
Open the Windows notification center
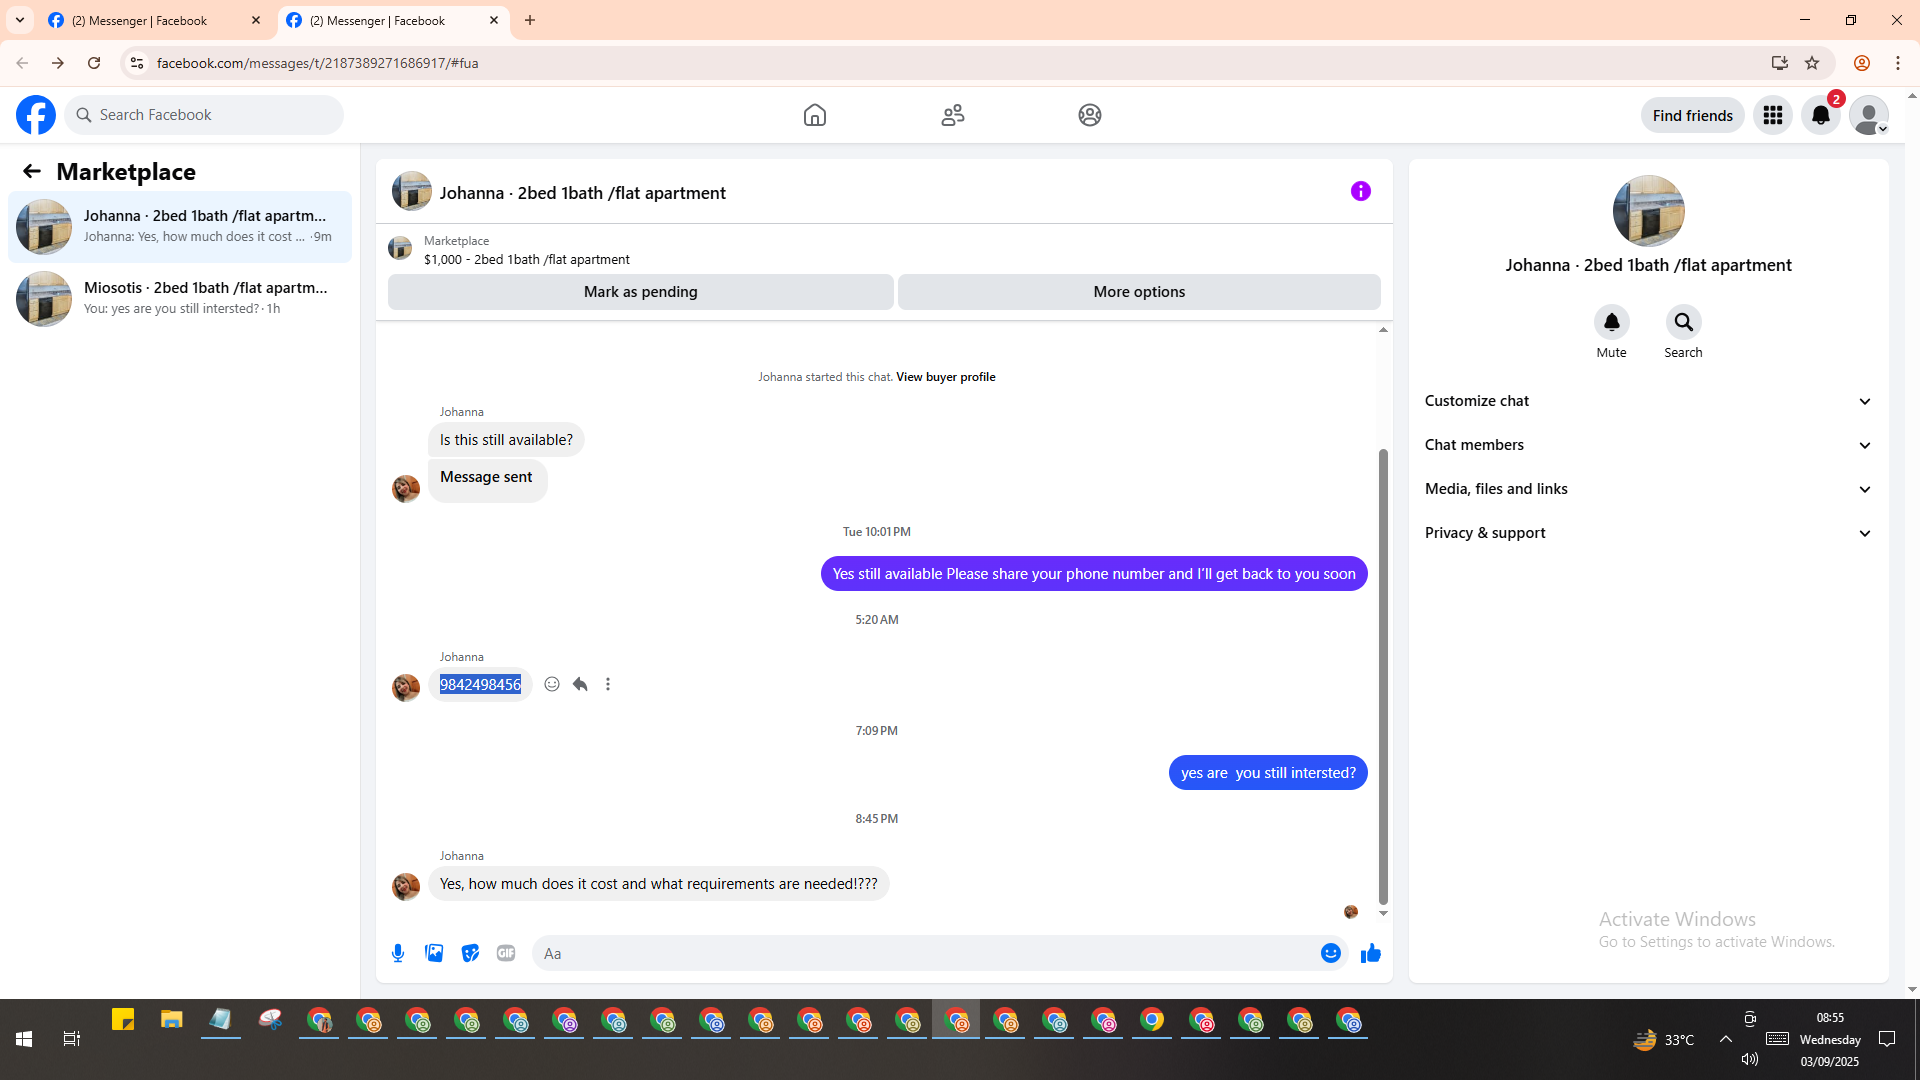(x=1887, y=1039)
